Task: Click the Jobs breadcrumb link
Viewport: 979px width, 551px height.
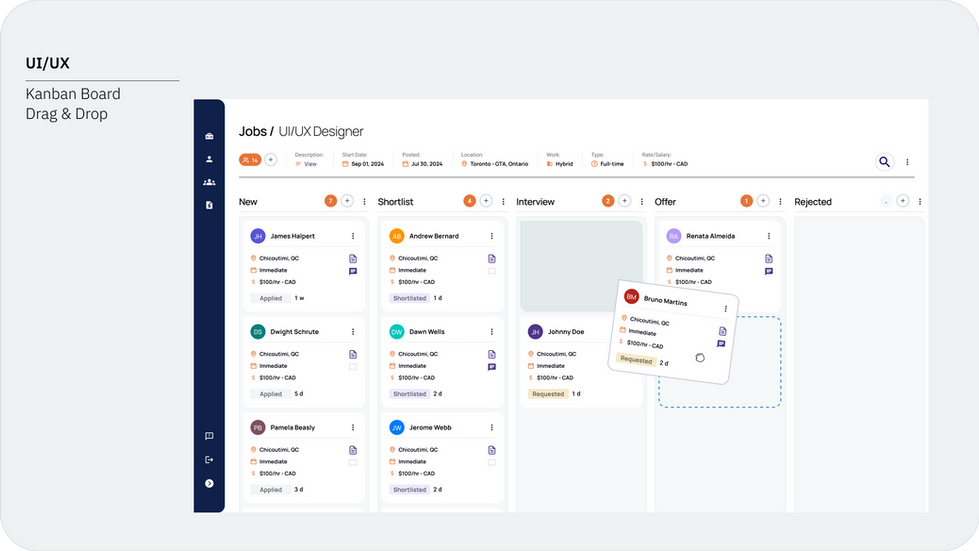Action: click(x=252, y=132)
